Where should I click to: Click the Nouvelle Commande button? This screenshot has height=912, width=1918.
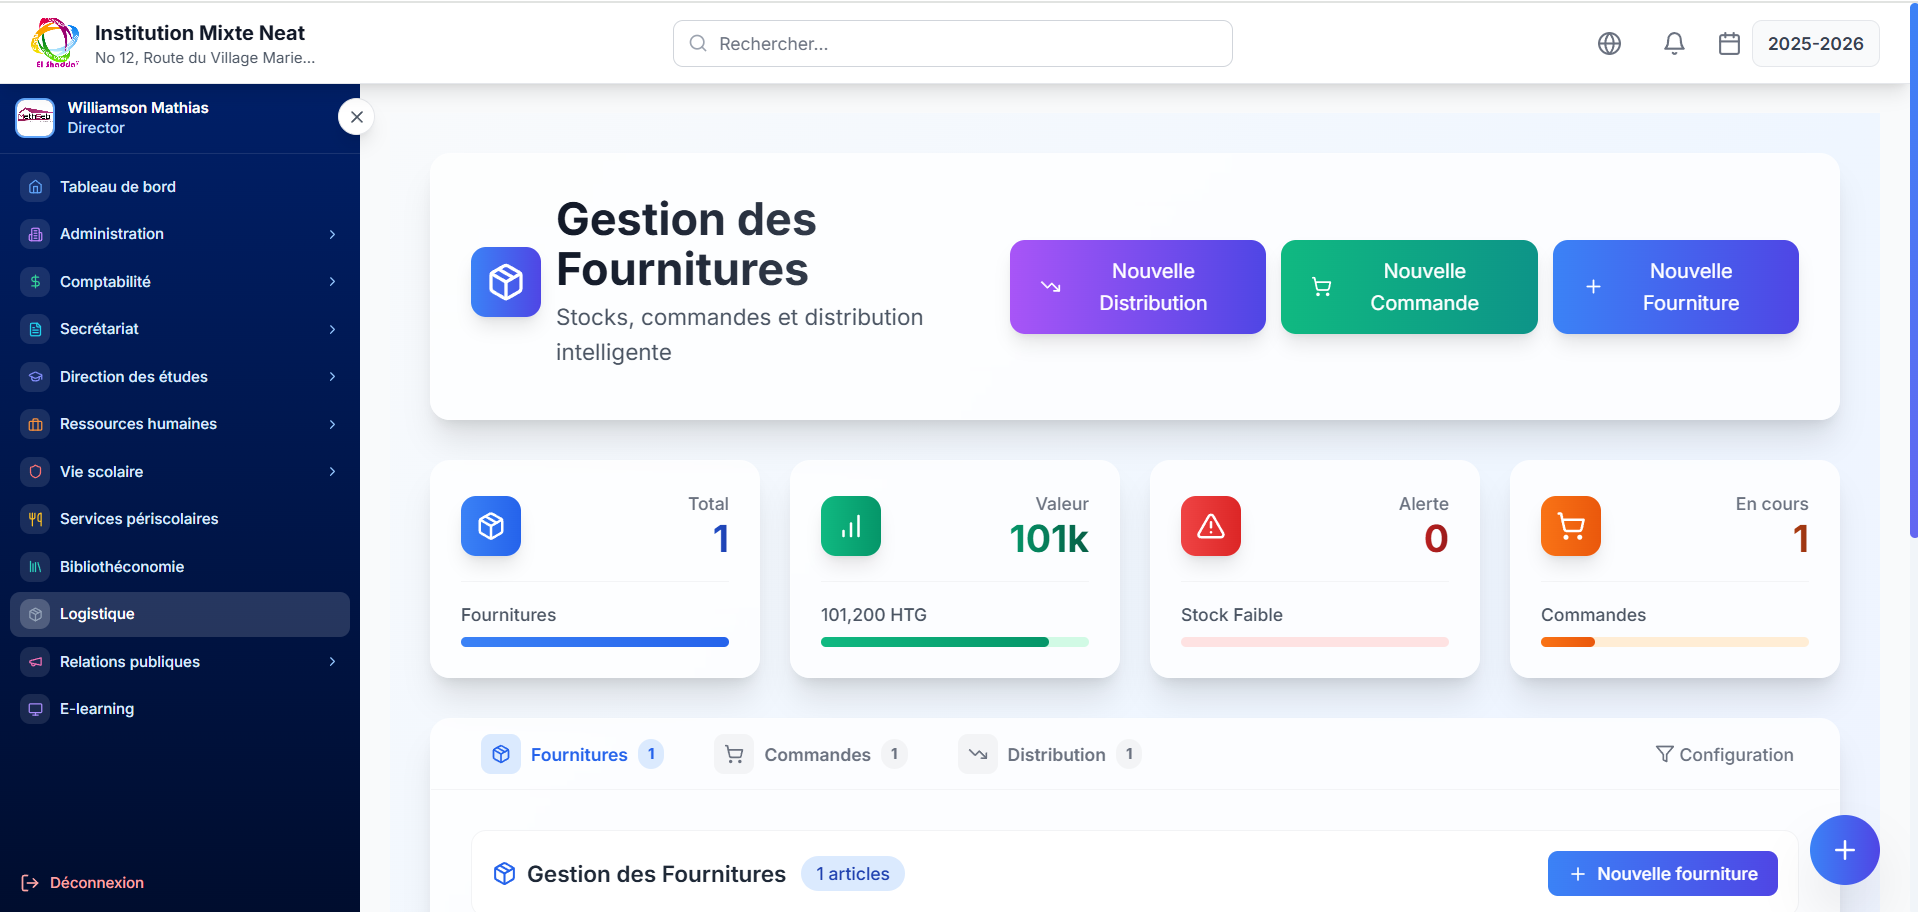pyautogui.click(x=1409, y=287)
